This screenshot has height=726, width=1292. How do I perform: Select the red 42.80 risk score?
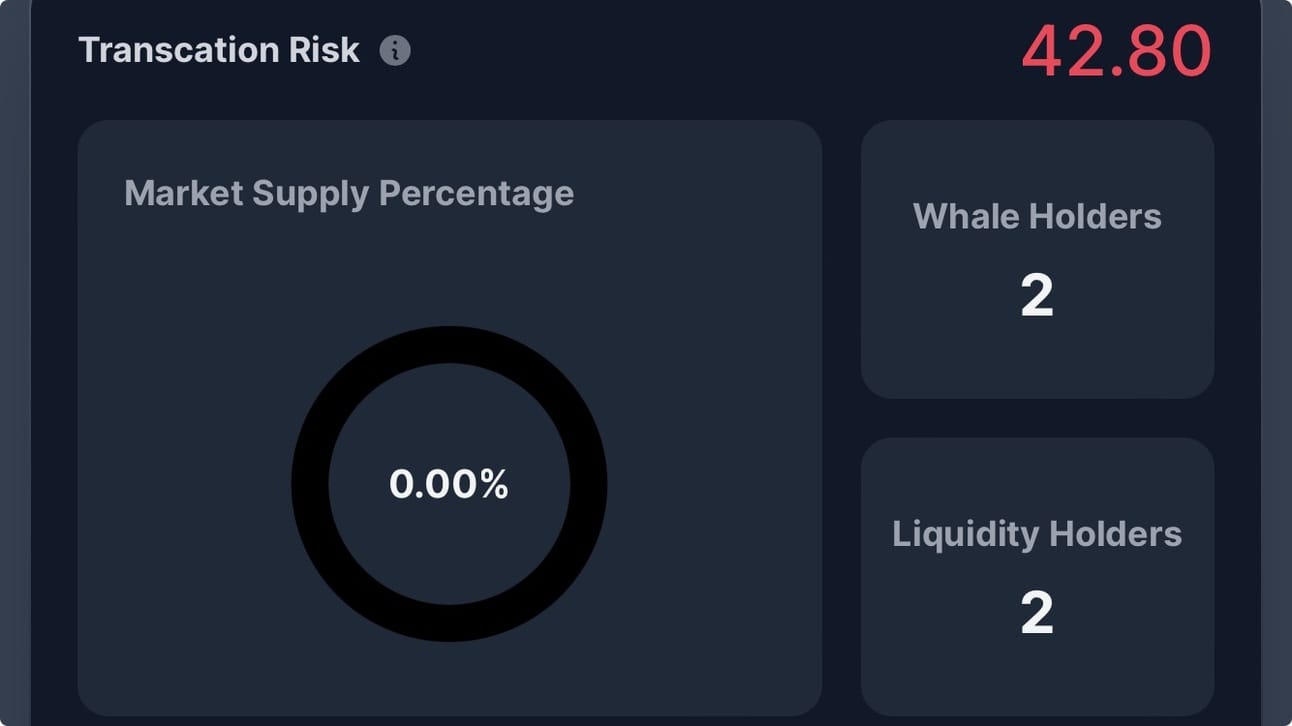pyautogui.click(x=1116, y=51)
